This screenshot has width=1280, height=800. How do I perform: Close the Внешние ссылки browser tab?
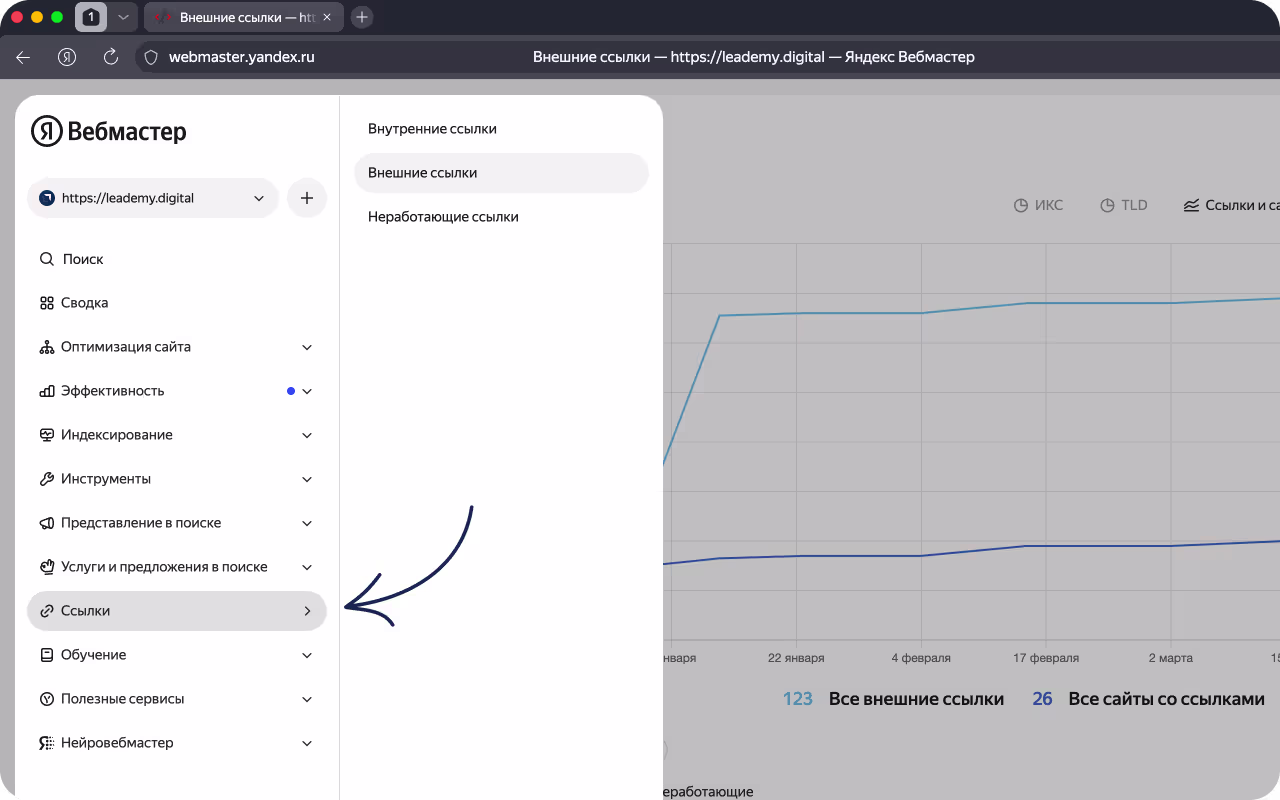[x=327, y=17]
